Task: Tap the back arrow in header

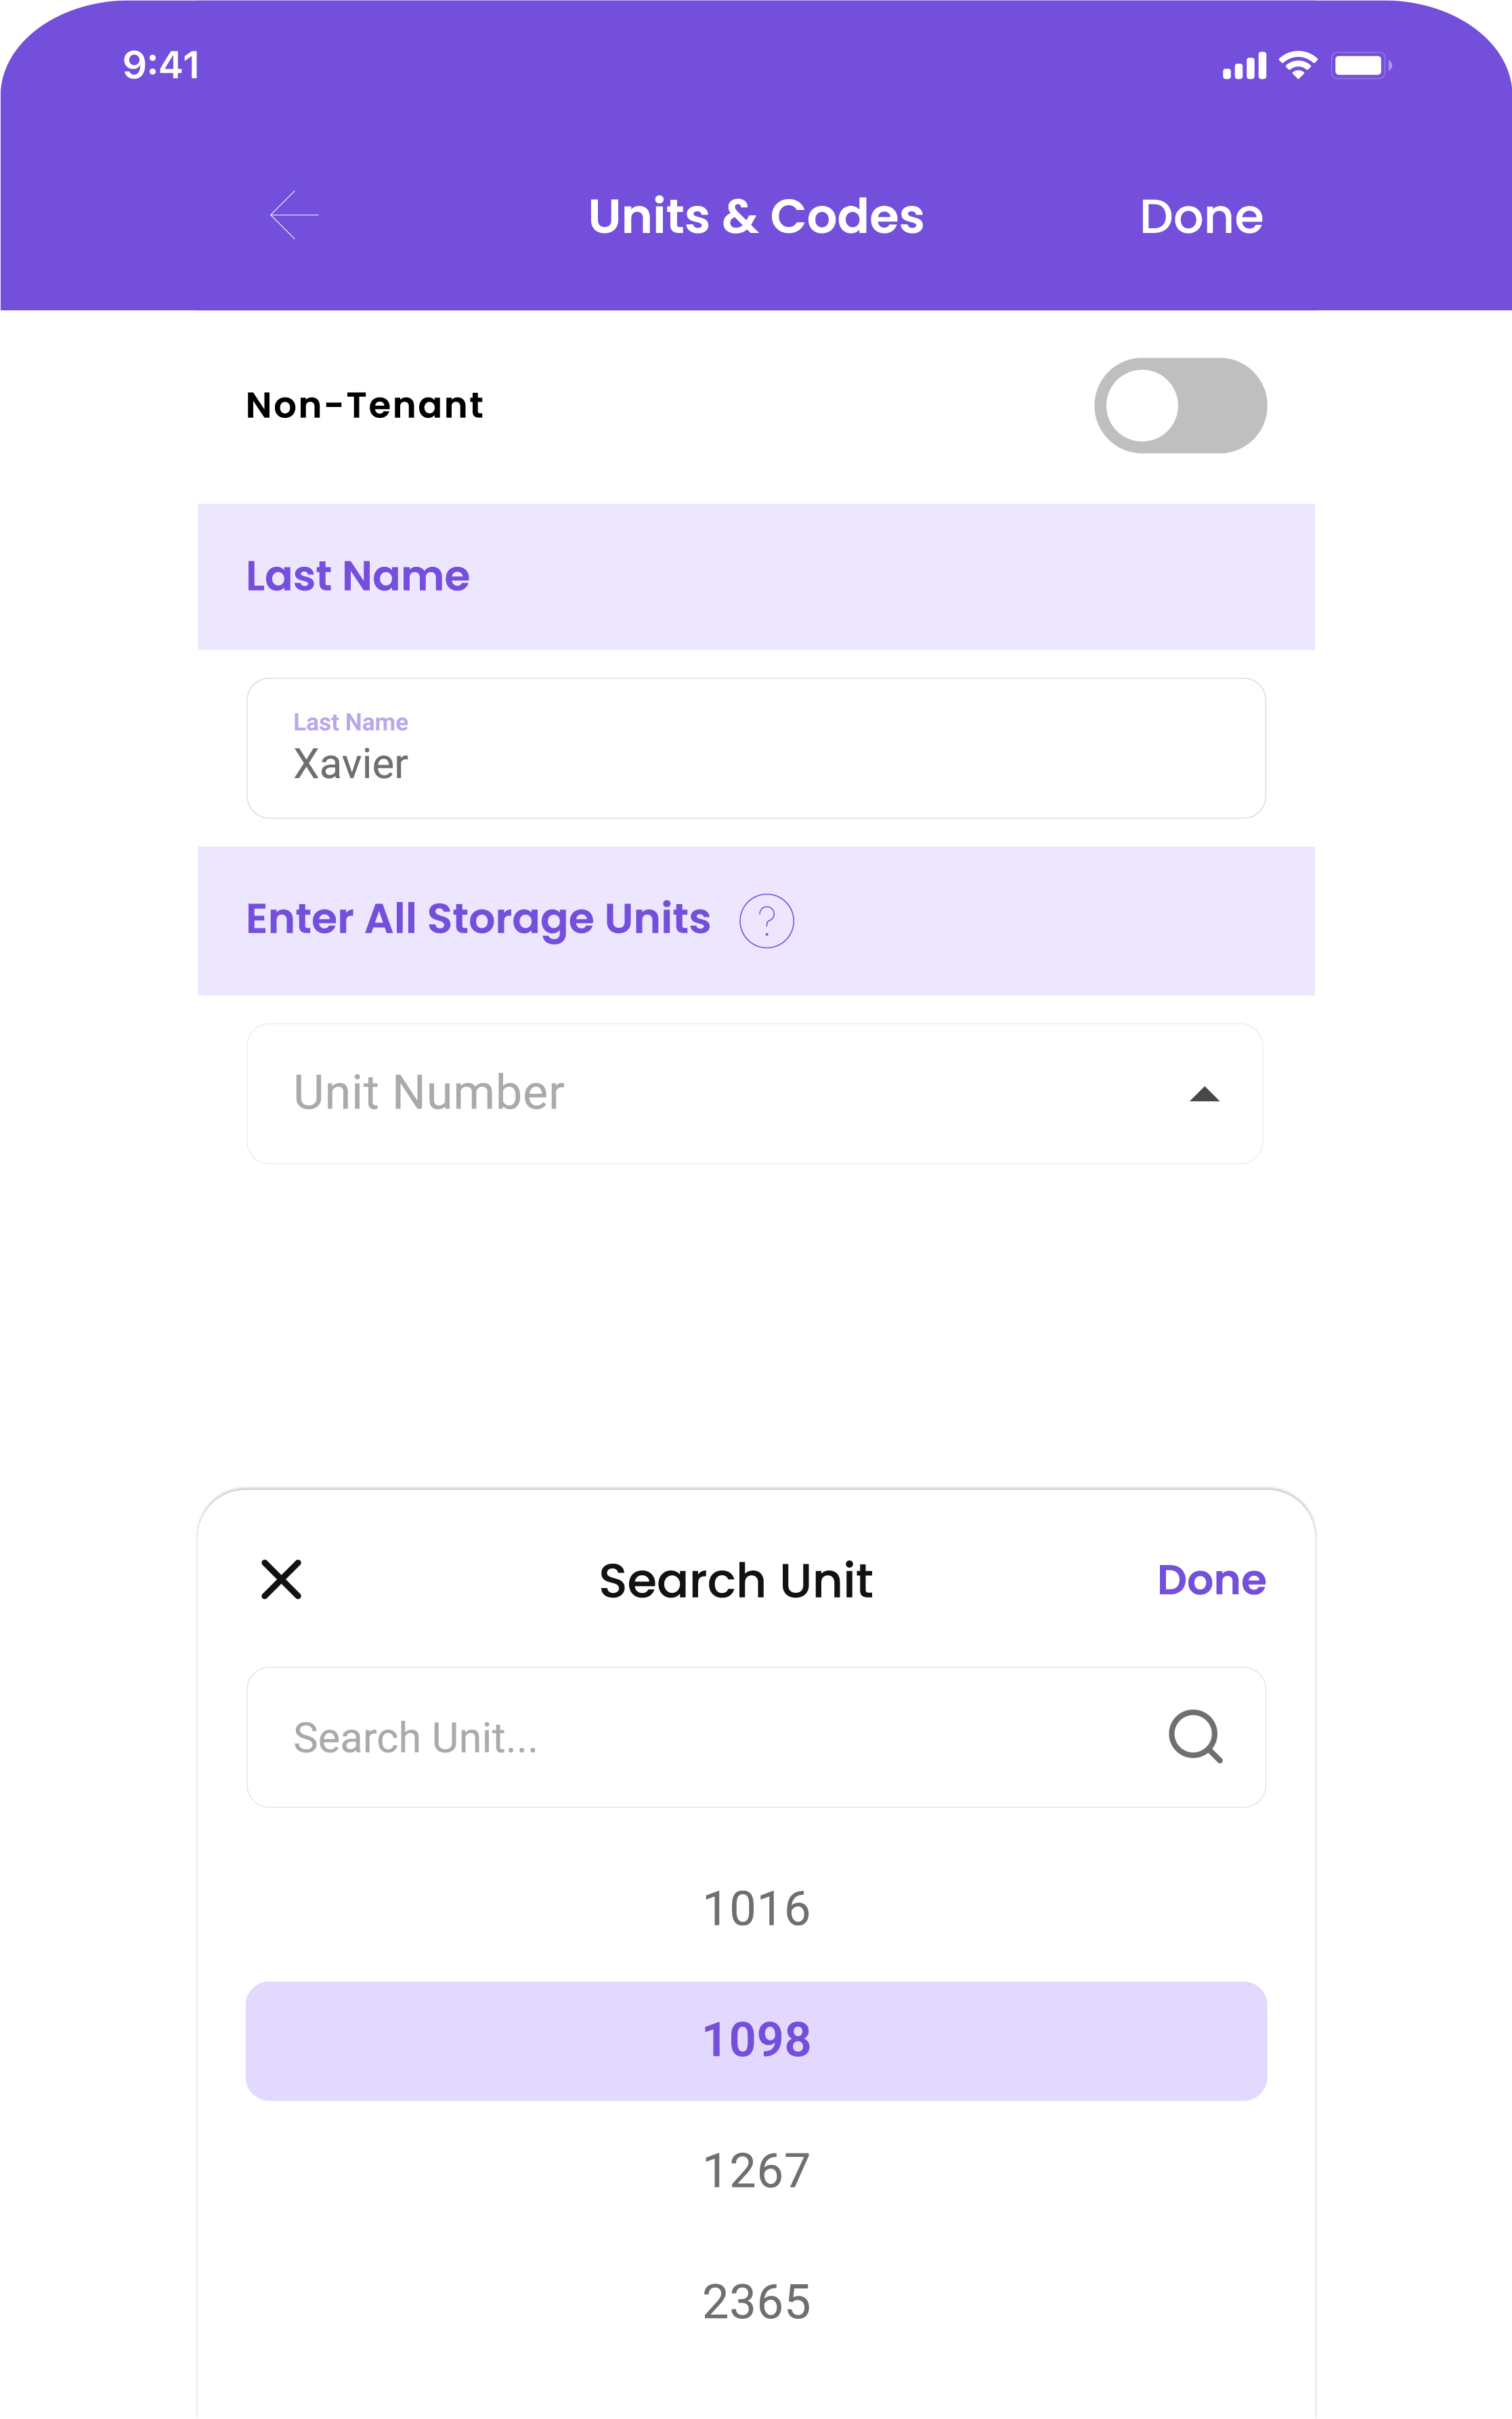Action: pos(294,215)
